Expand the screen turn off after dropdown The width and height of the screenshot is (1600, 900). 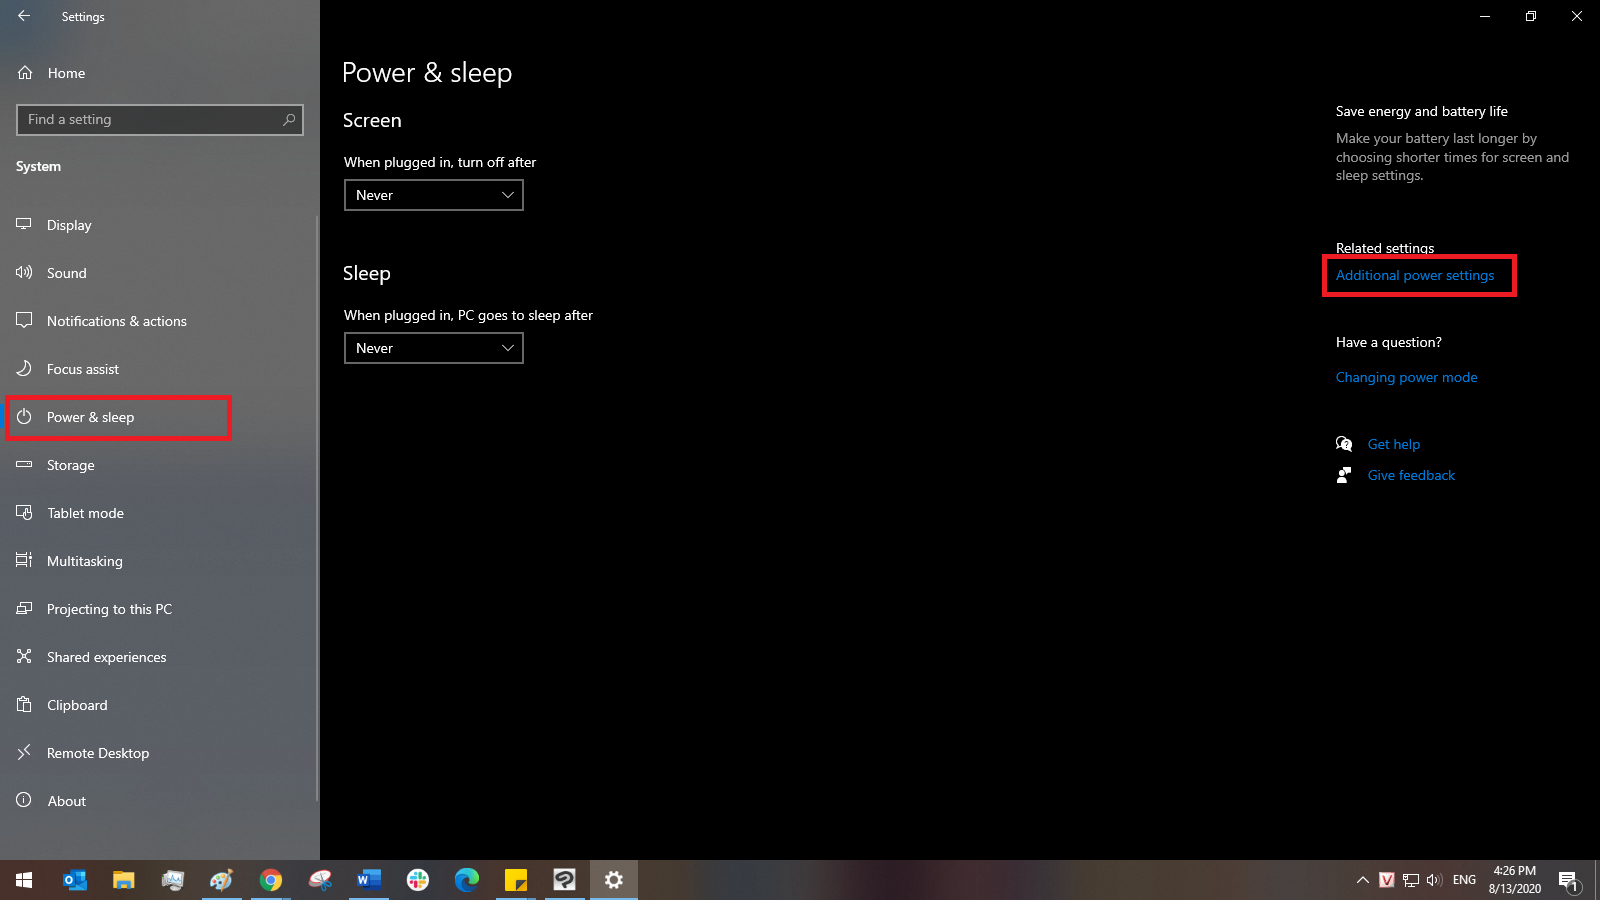tap(434, 195)
